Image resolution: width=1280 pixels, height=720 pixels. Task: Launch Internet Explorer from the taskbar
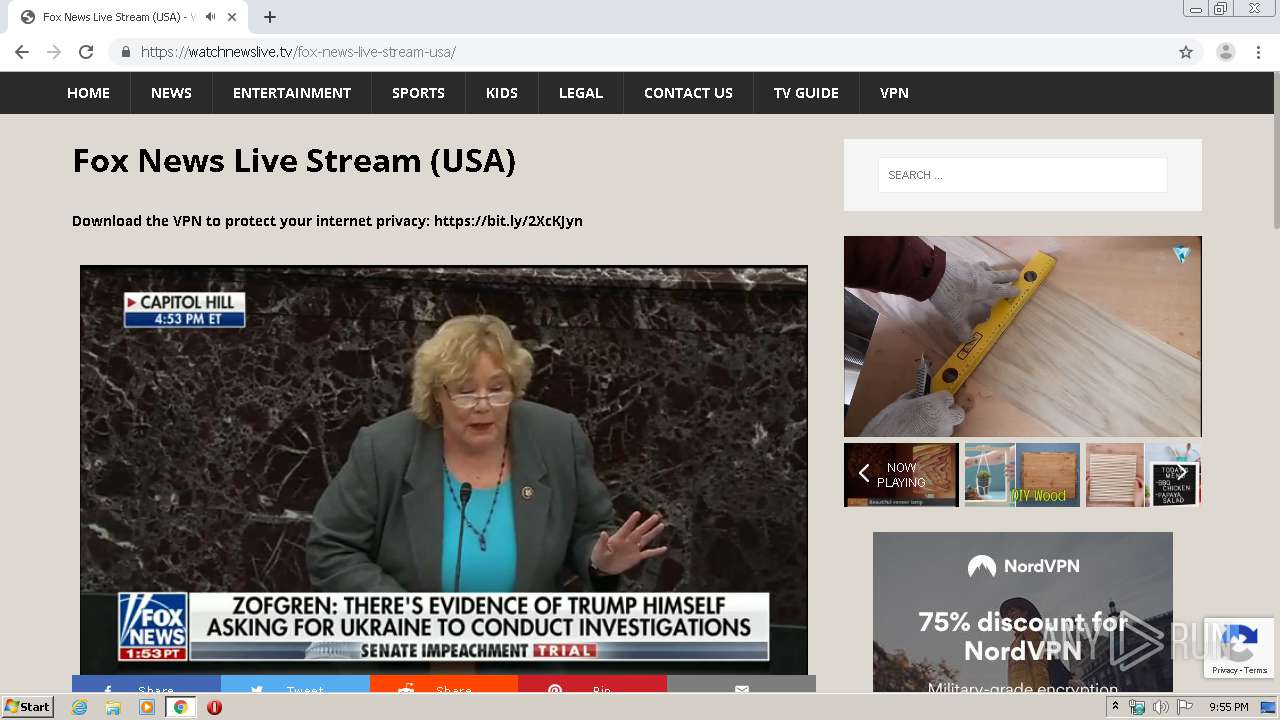coord(79,707)
